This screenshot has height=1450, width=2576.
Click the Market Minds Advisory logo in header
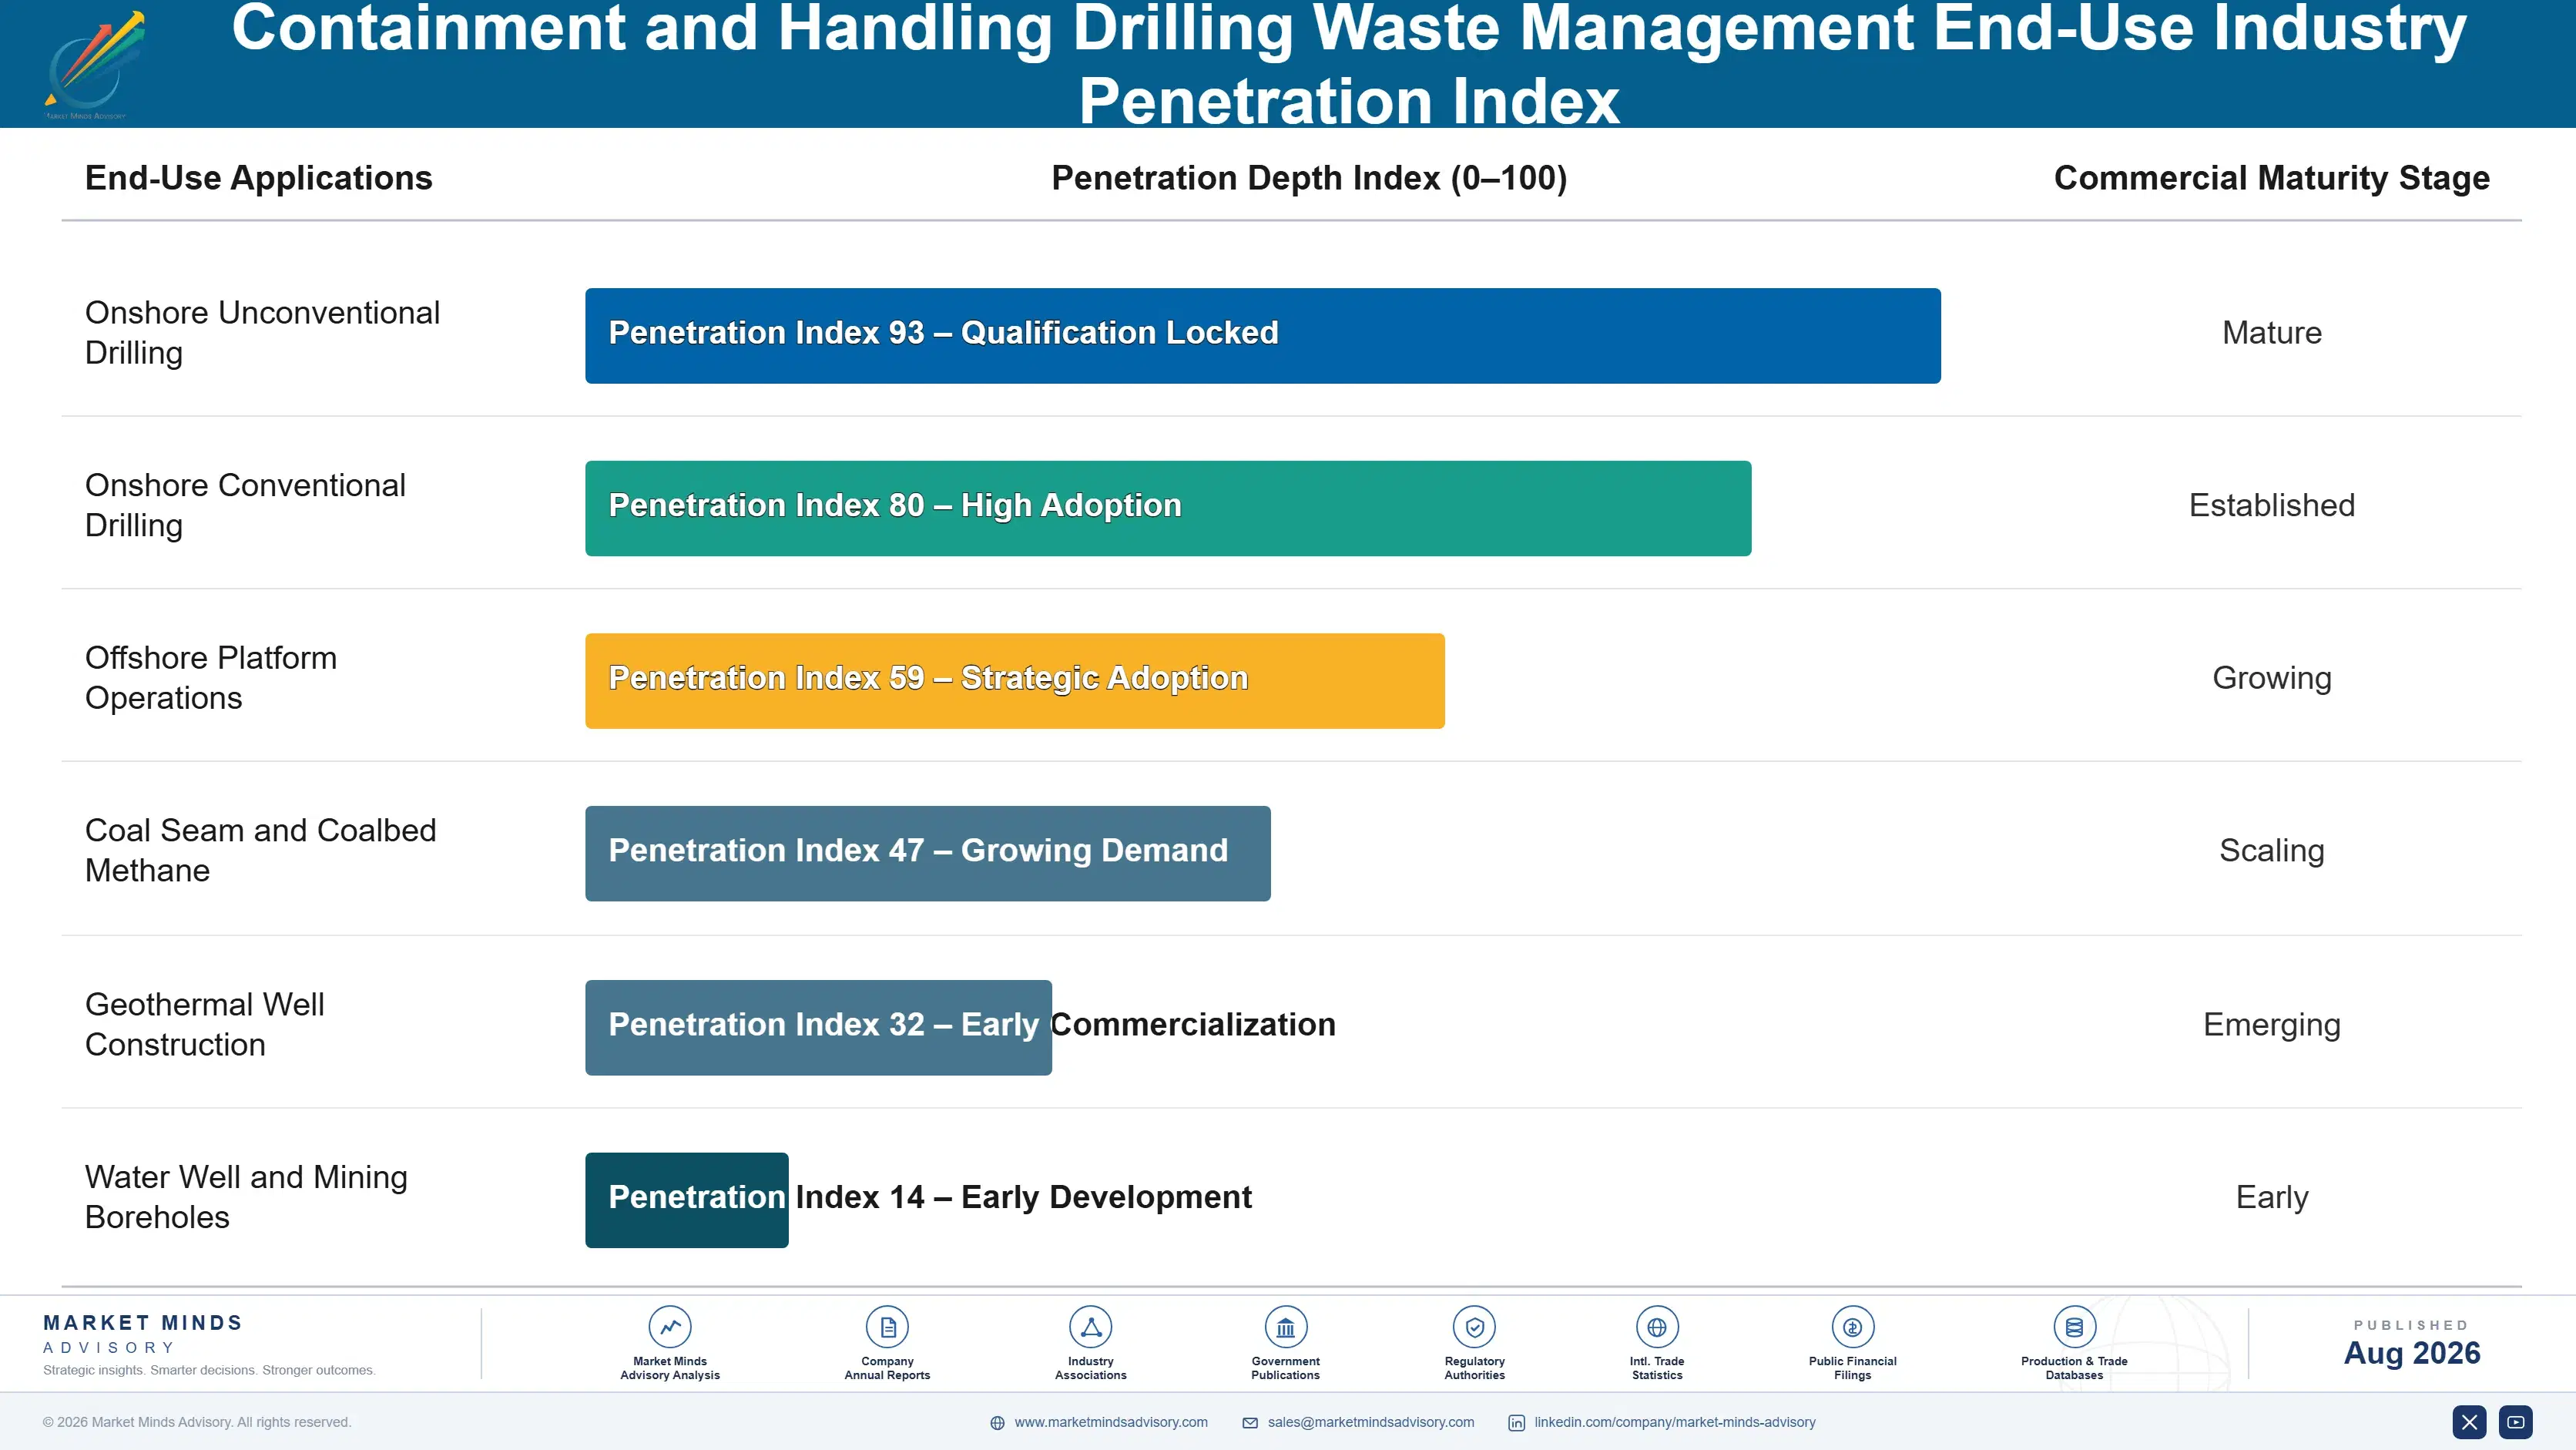click(x=95, y=65)
